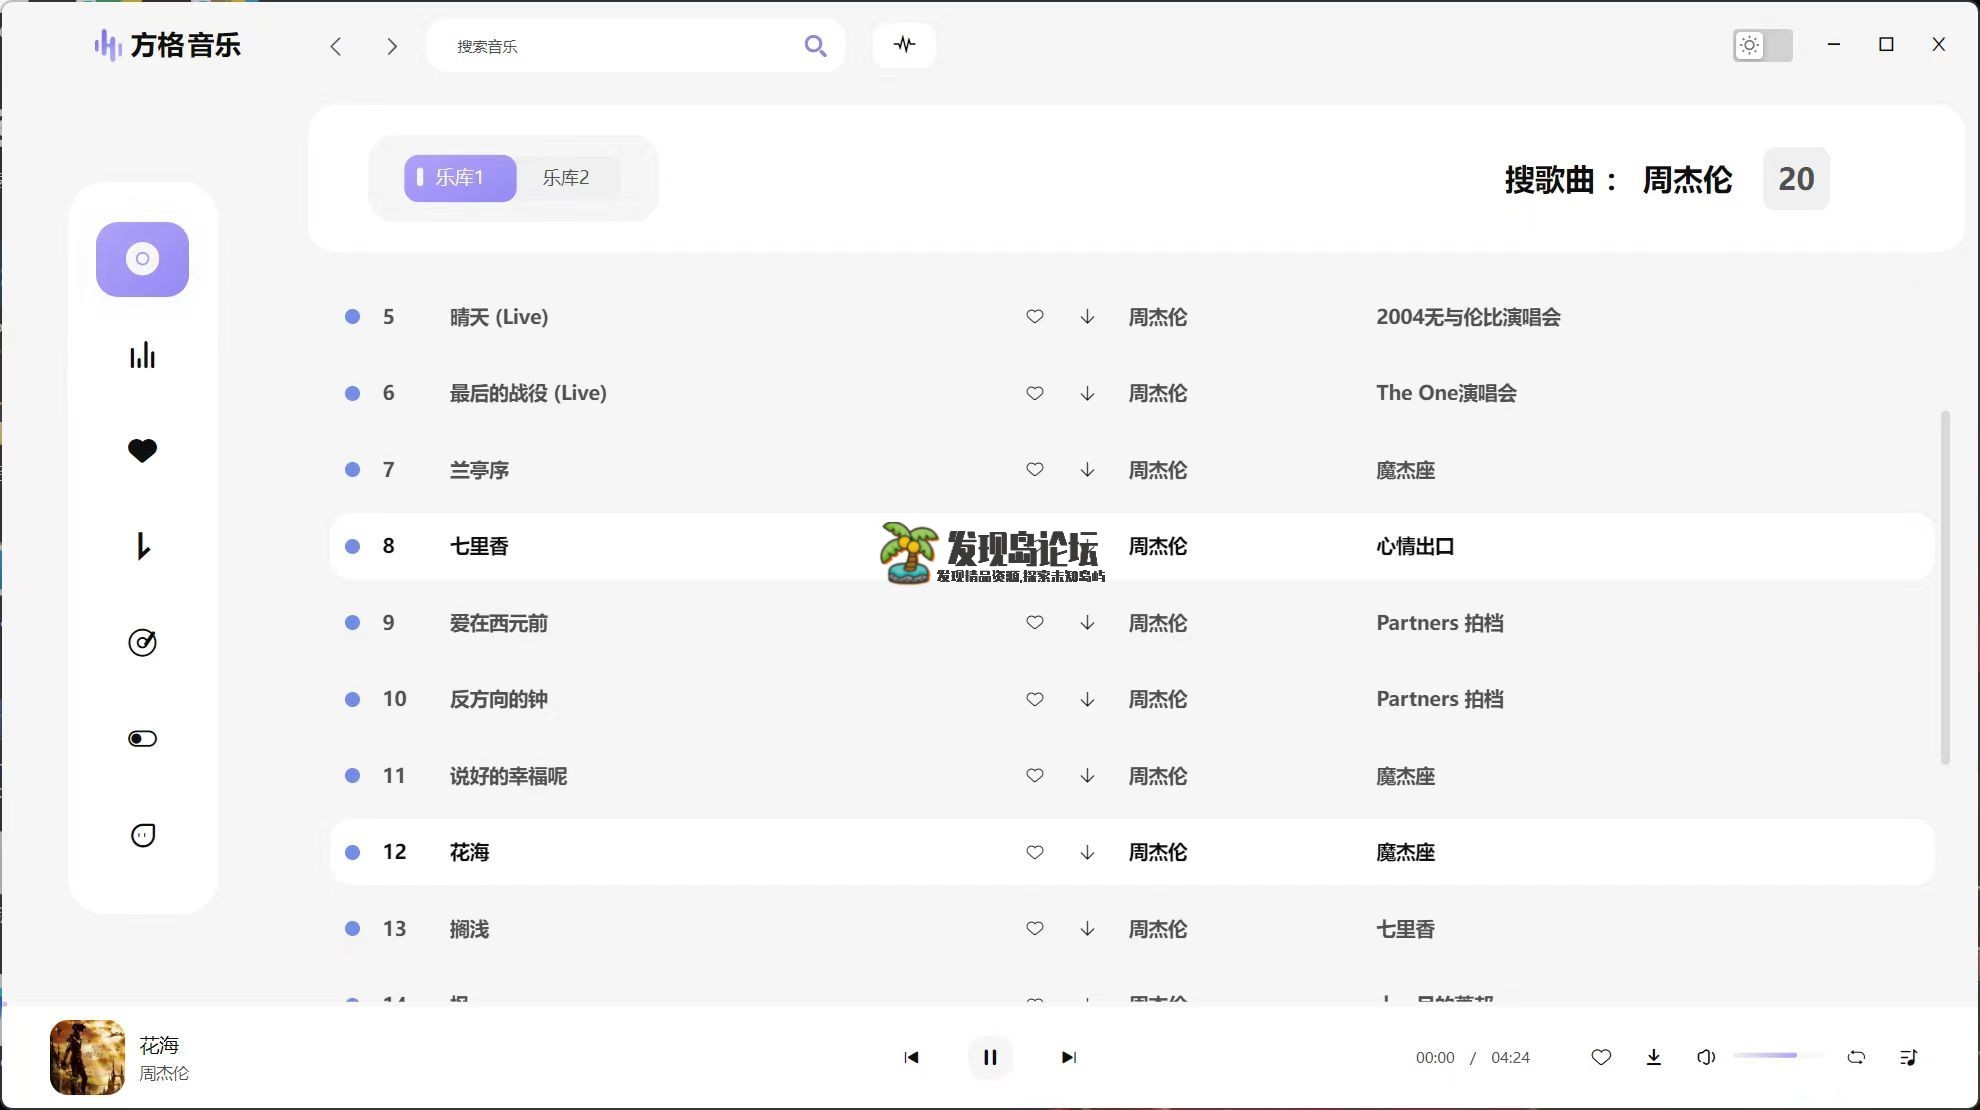Viewport: 1980px width, 1110px height.
Task: Open the playlist queue icon
Action: (x=1908, y=1057)
